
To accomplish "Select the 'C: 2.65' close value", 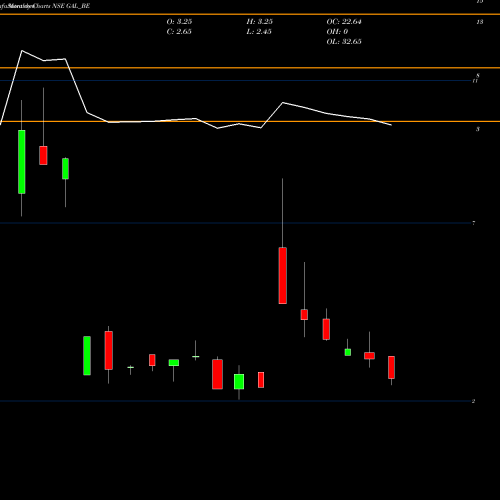I will click(x=179, y=32).
